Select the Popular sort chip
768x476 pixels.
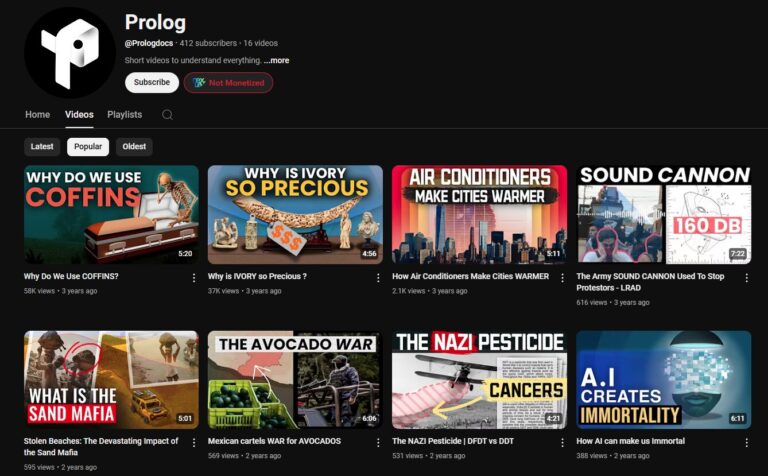coord(88,146)
